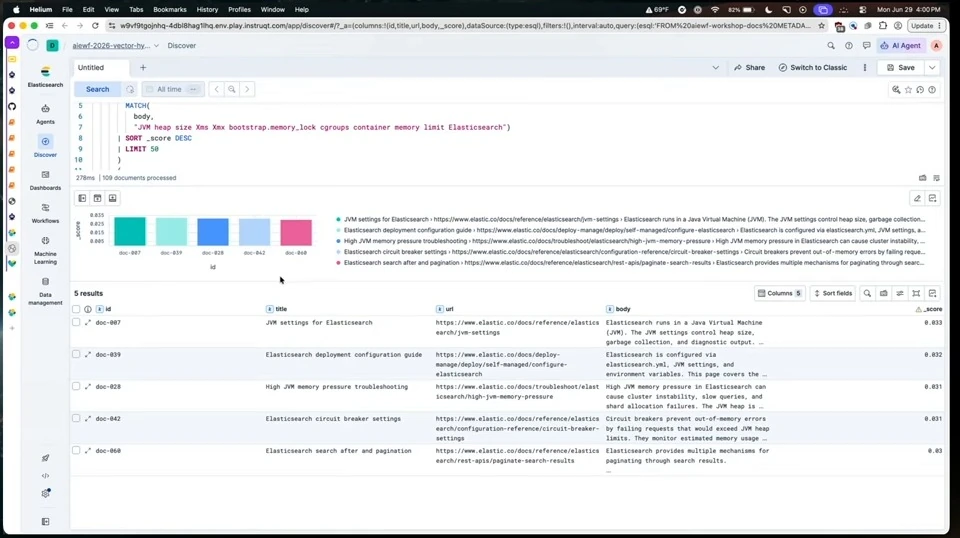Open the History menu in menu bar
The width and height of the screenshot is (960, 538).
click(x=207, y=9)
